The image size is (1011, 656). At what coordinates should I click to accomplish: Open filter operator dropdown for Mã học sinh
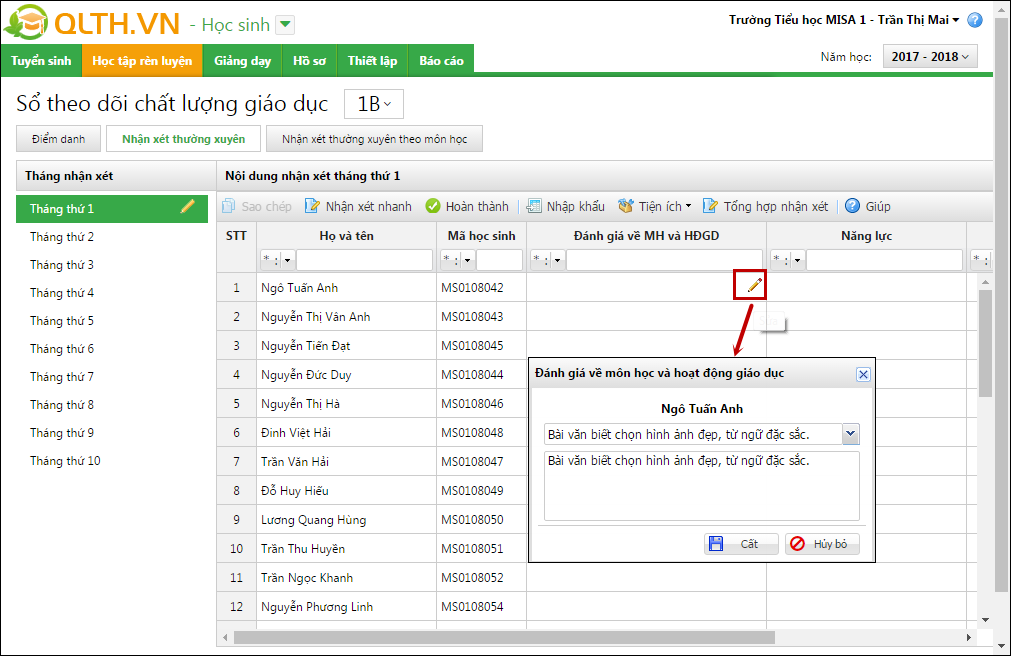tap(467, 260)
